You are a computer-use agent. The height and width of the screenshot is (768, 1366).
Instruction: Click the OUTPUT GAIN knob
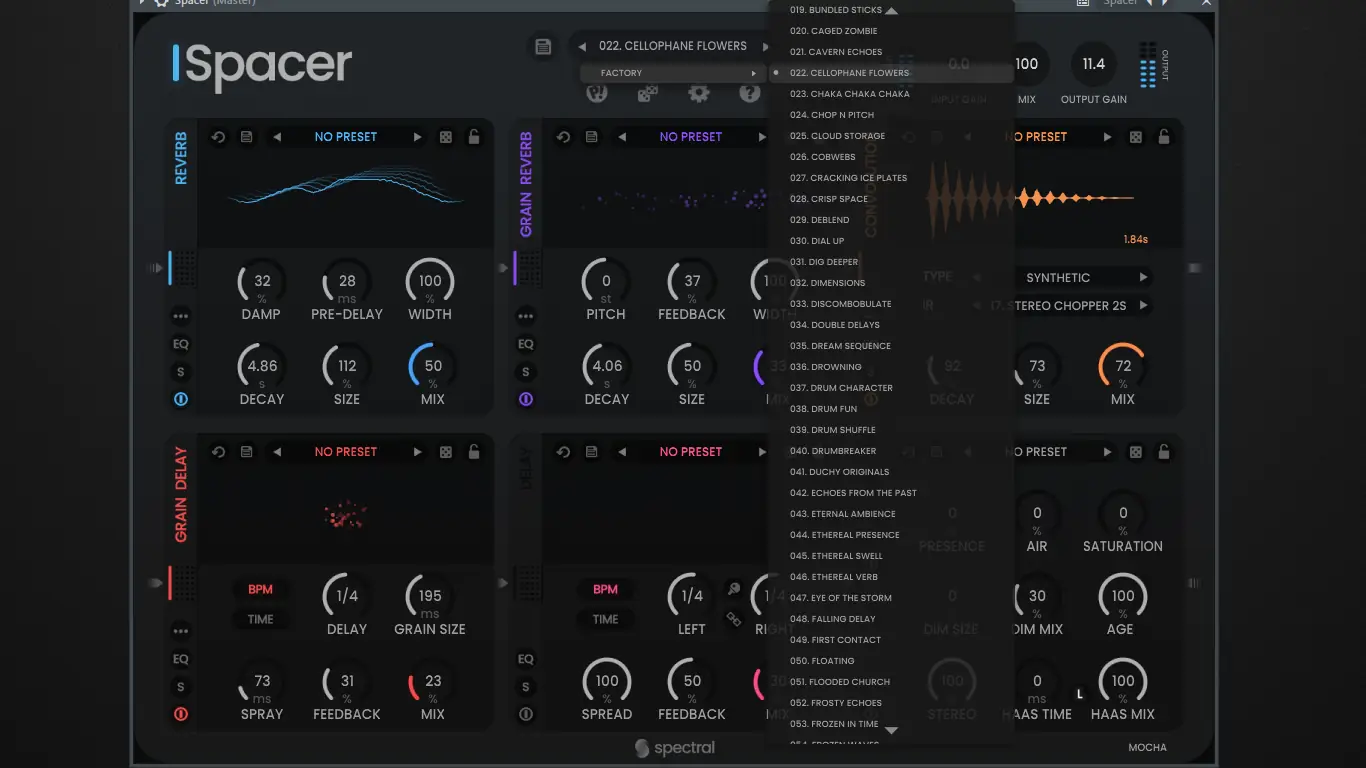click(x=1094, y=64)
